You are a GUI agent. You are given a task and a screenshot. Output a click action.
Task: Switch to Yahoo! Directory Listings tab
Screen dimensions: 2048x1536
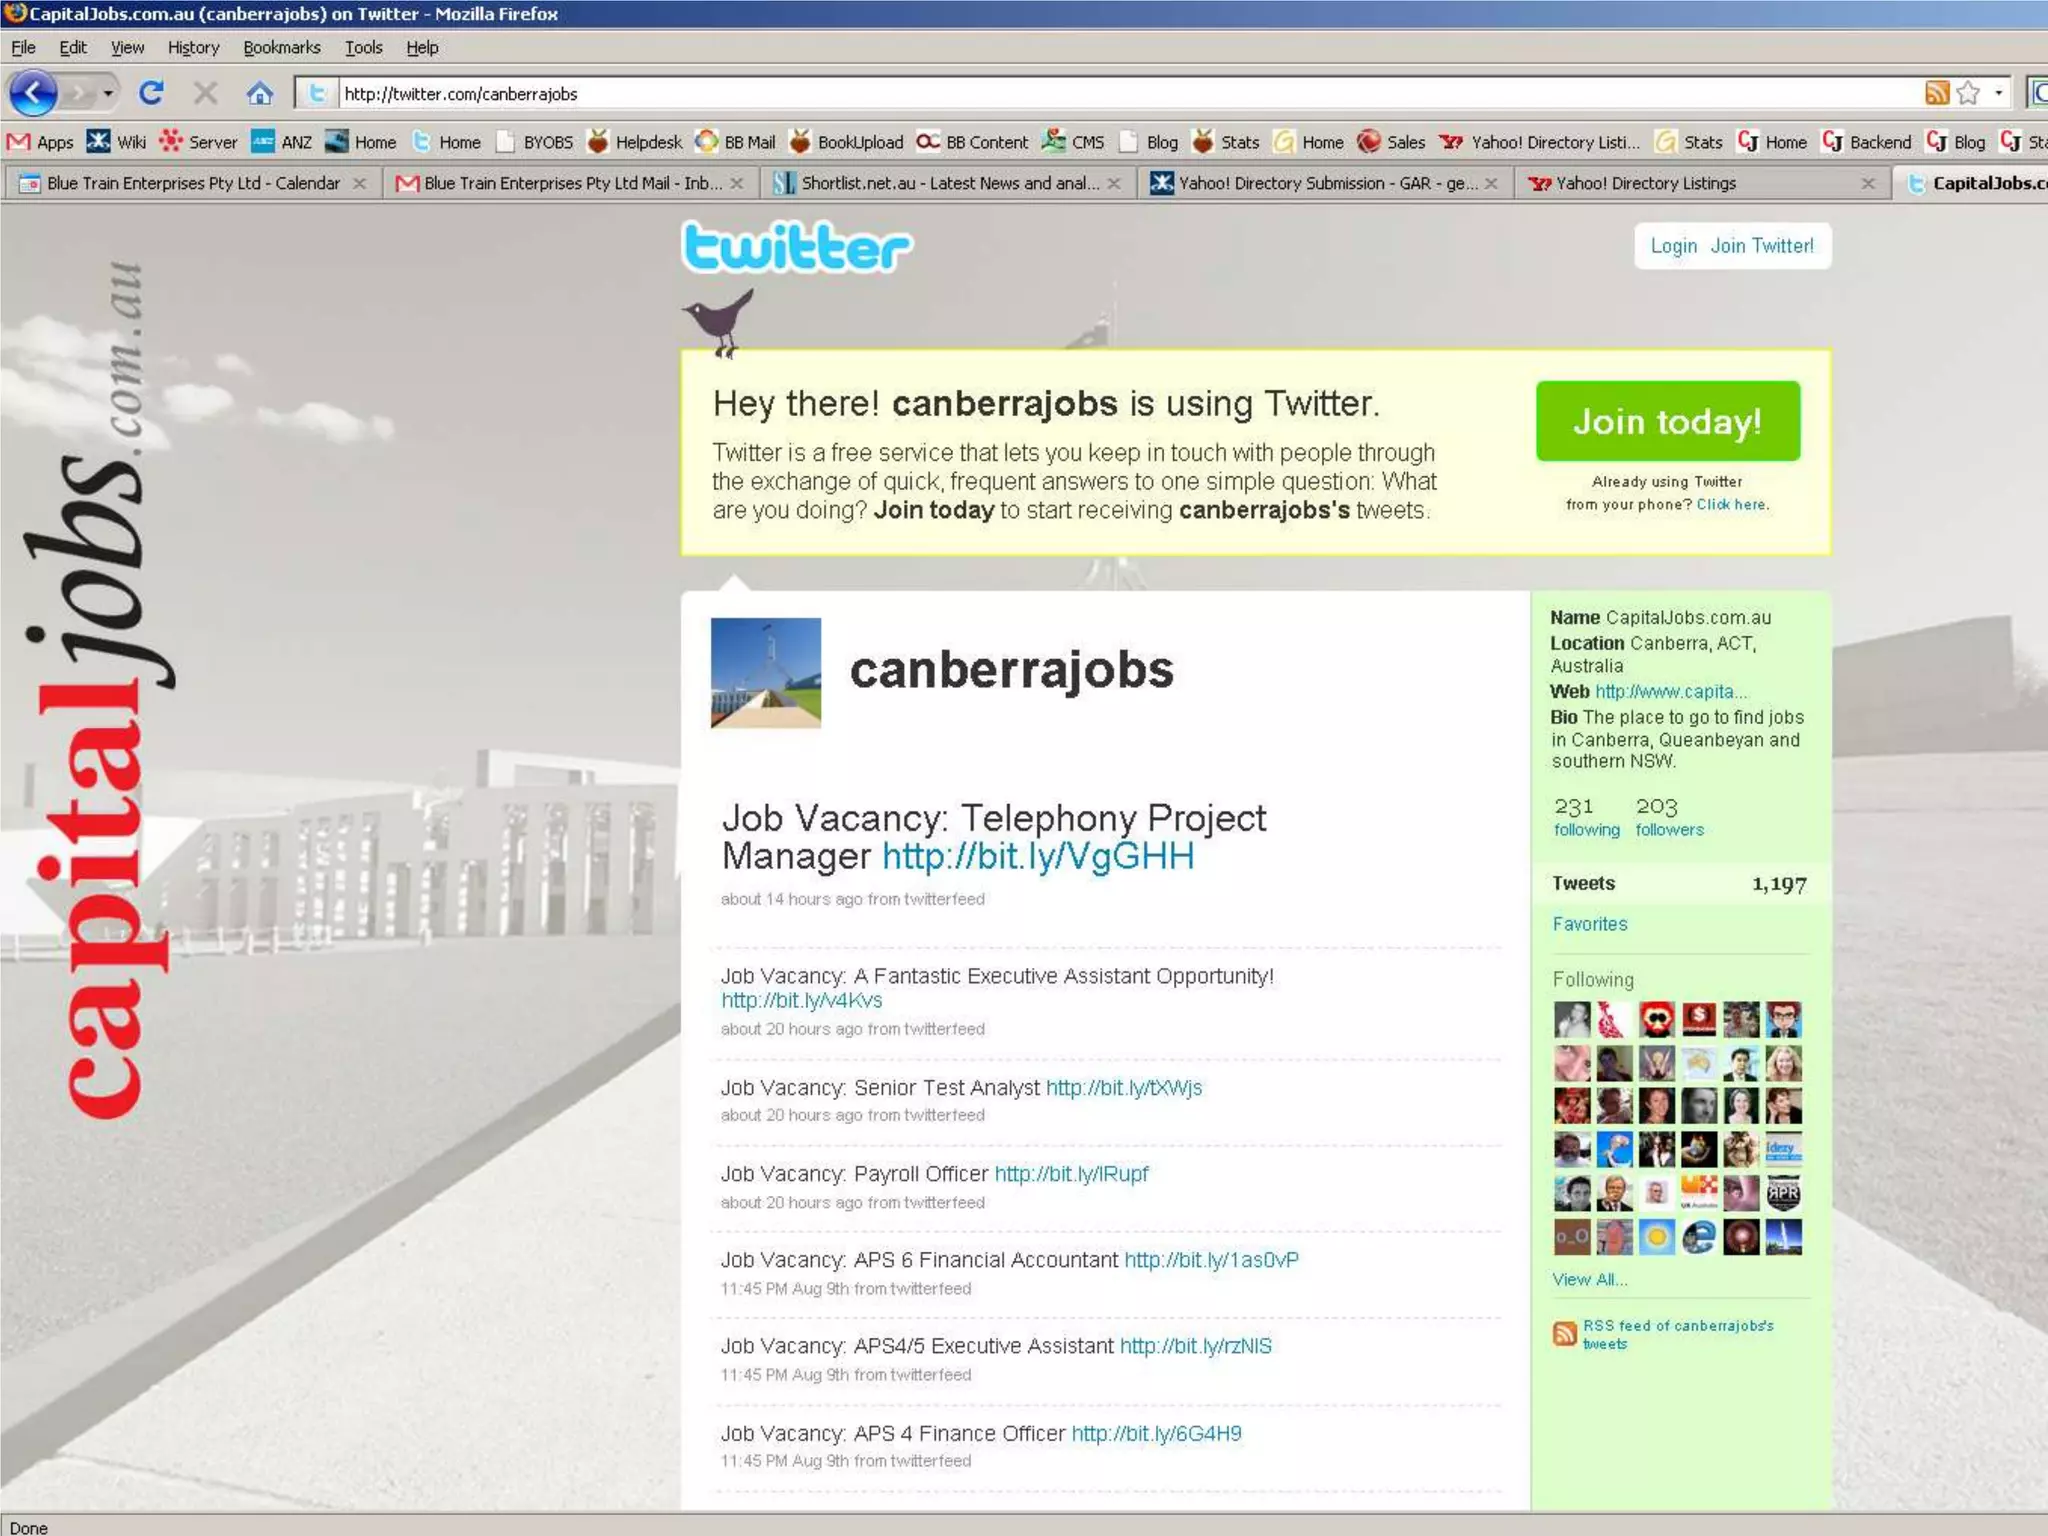click(x=1644, y=183)
